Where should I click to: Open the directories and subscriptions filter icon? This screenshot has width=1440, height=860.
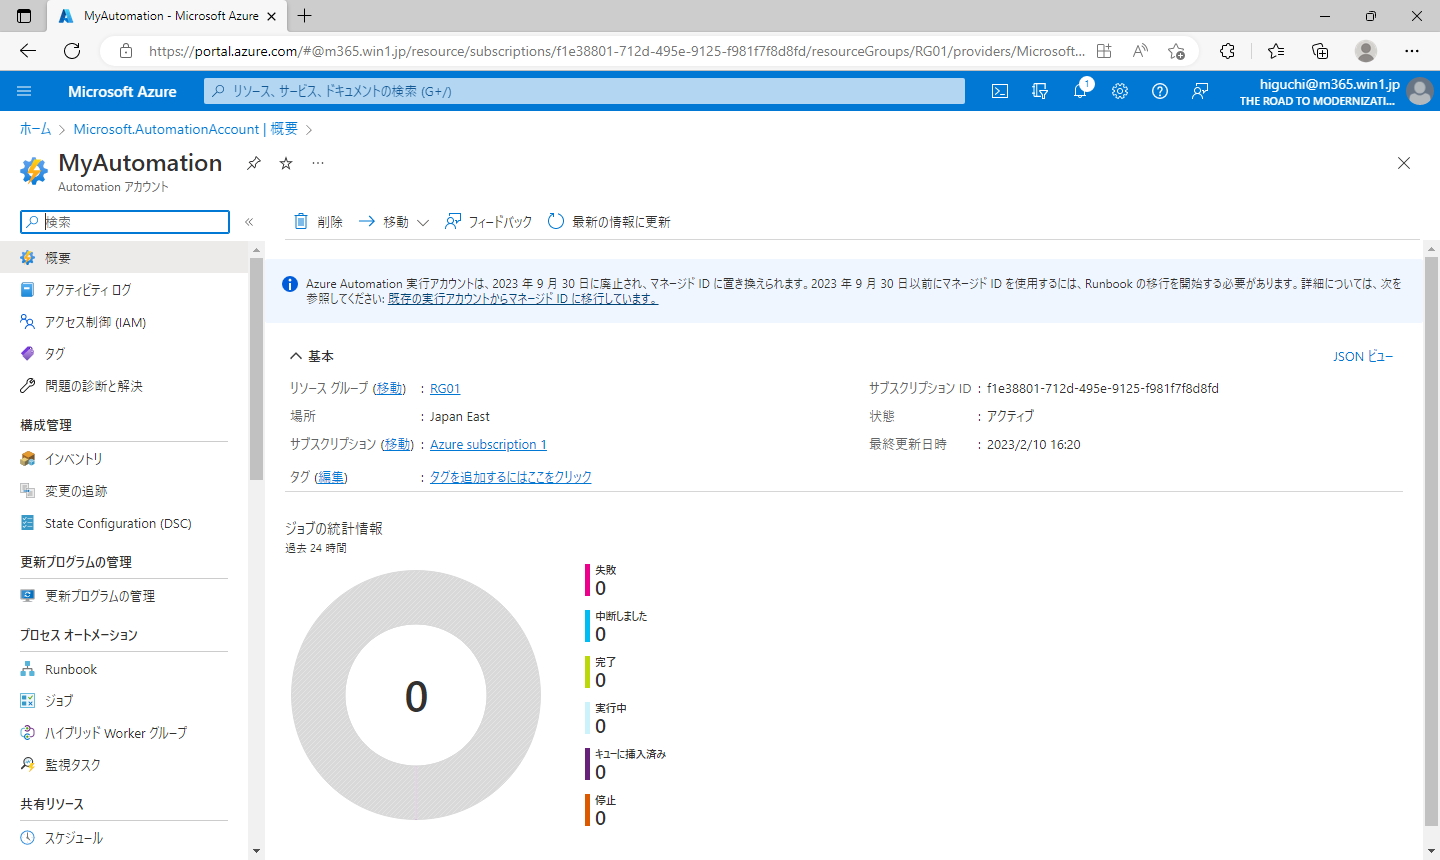point(1040,91)
